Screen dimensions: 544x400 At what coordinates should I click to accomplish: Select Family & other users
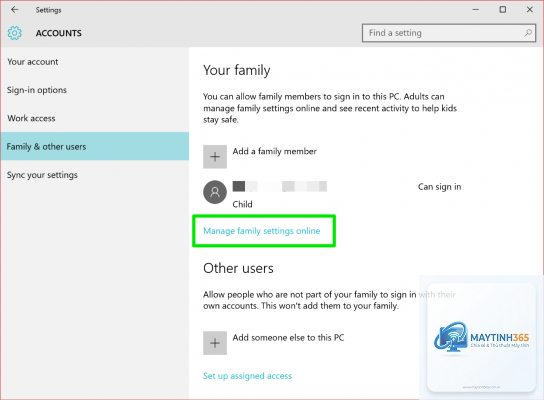(x=95, y=146)
